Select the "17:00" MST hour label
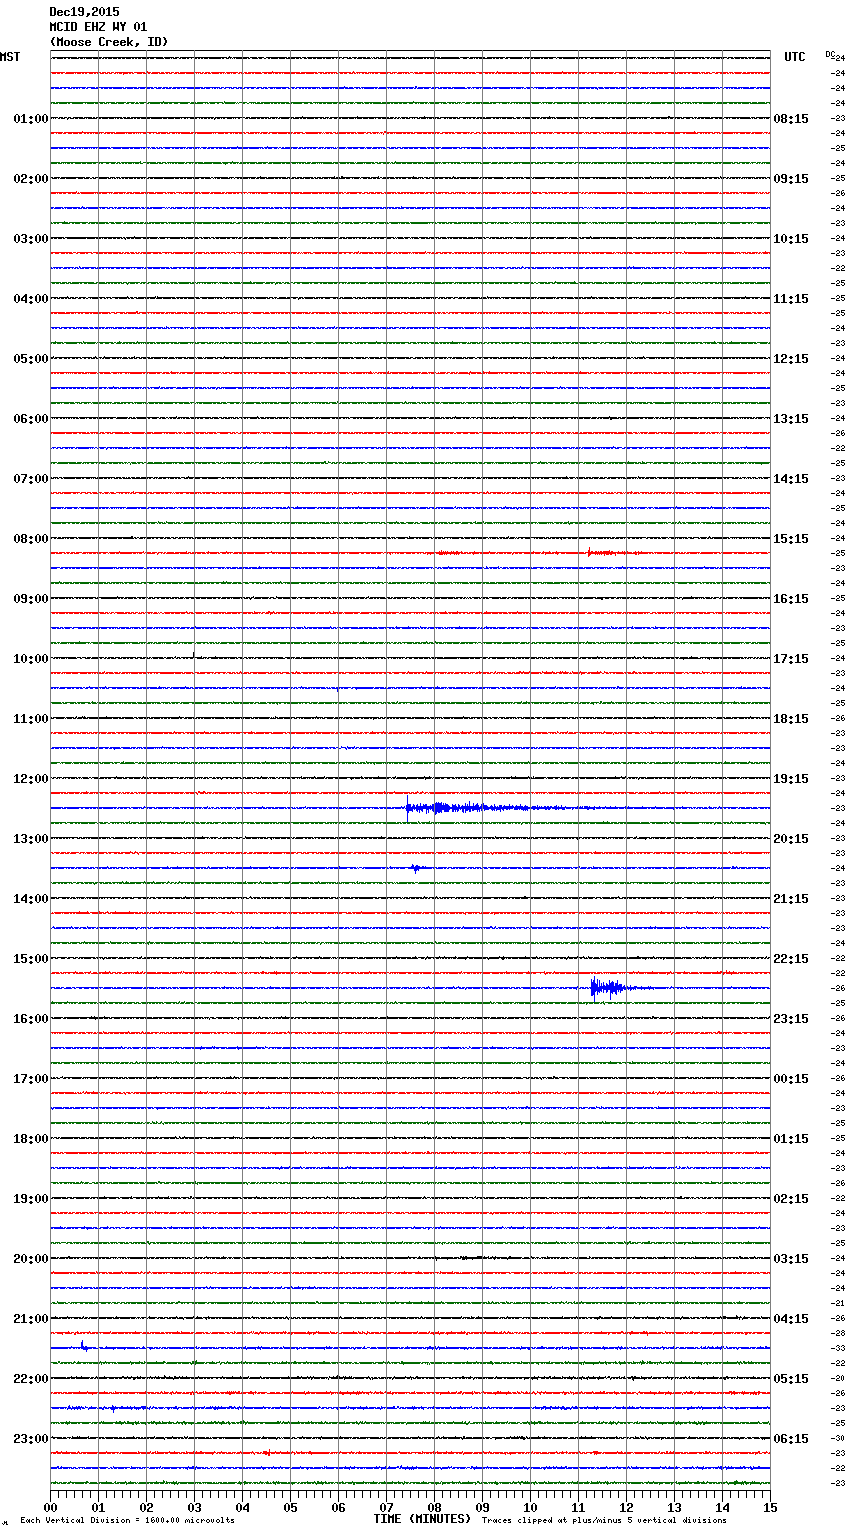This screenshot has width=850, height=1534. (31, 1079)
